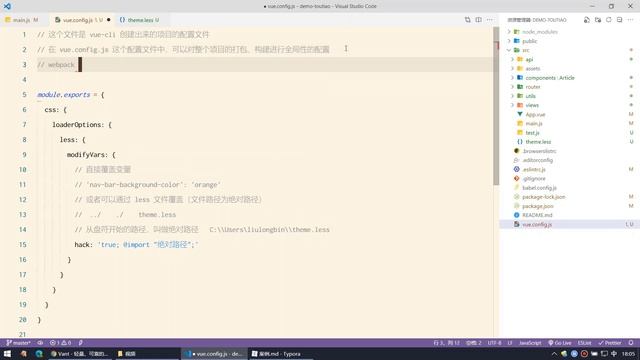
Task: Refresh the Explorer file tree
Action: pyautogui.click(x=609, y=20)
